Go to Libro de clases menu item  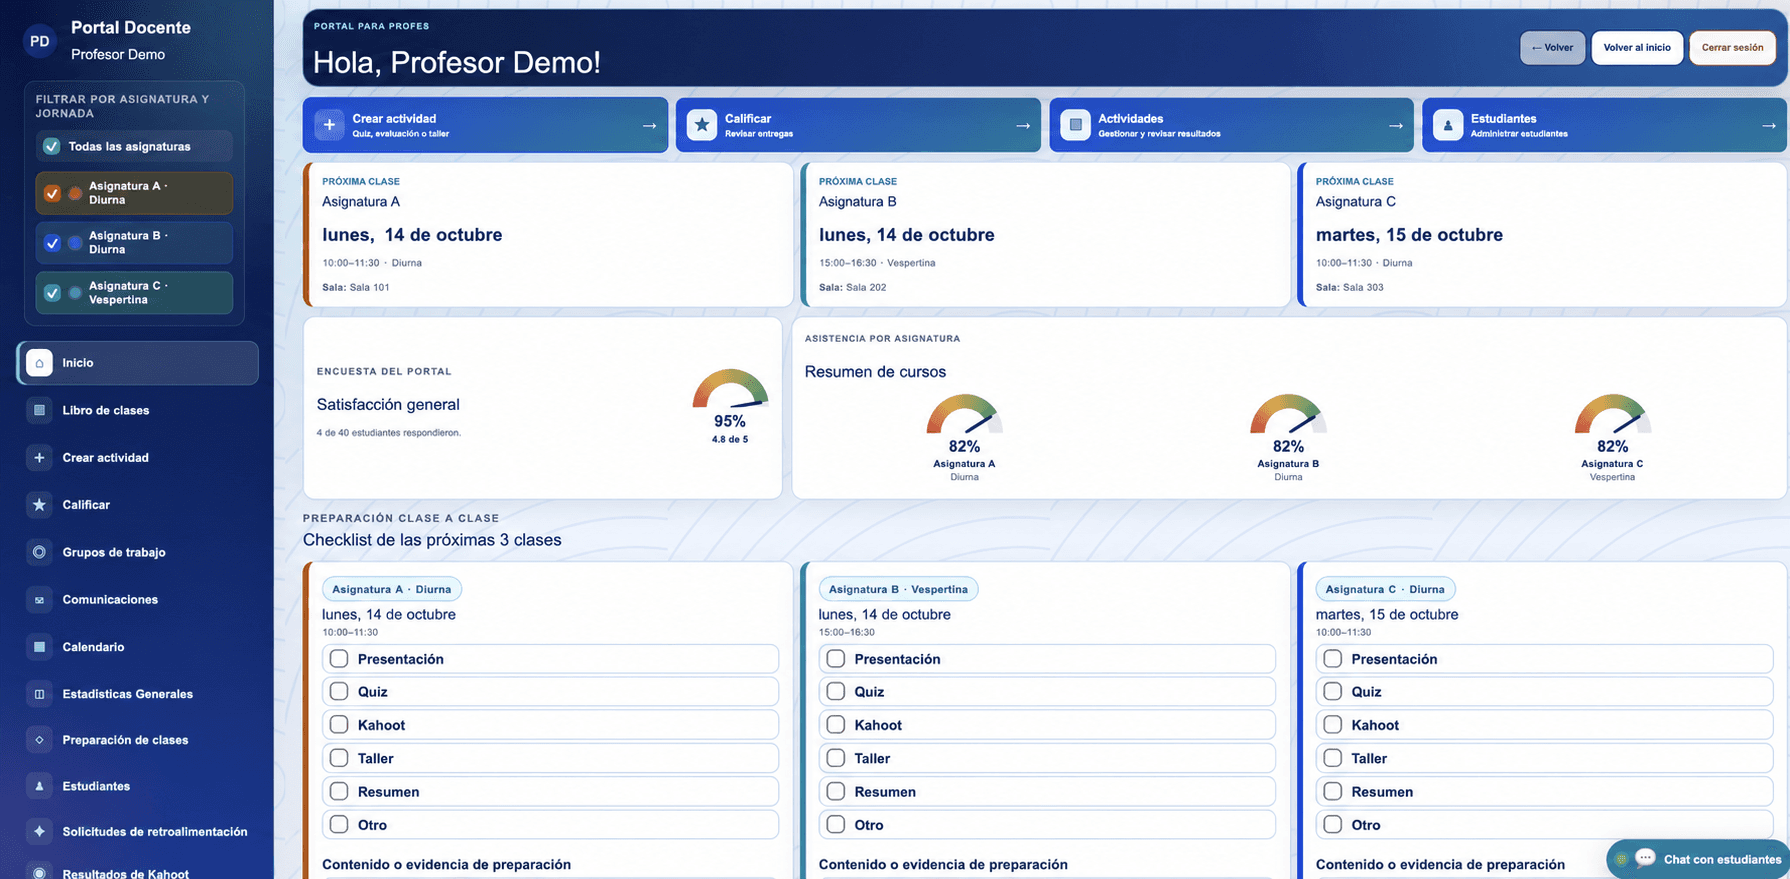click(x=137, y=410)
